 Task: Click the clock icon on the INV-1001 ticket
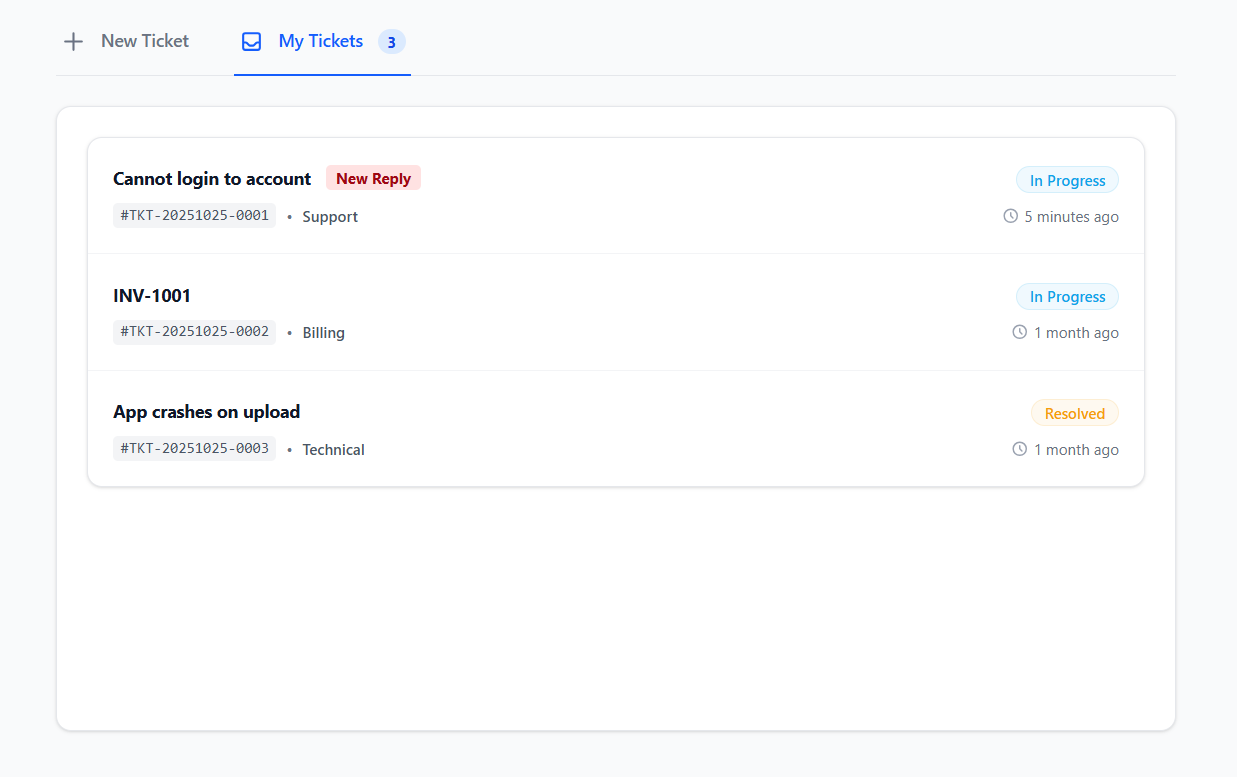(x=1019, y=332)
